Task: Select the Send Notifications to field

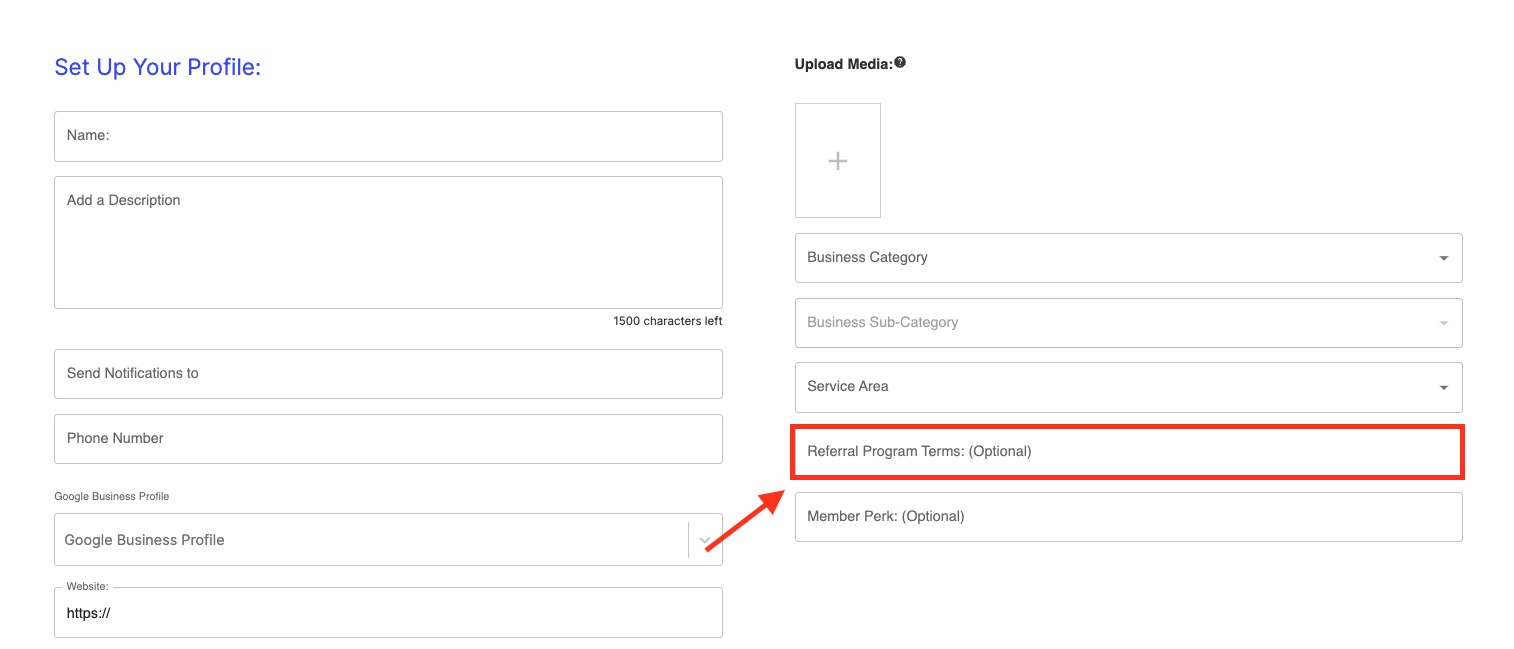Action: (x=388, y=374)
